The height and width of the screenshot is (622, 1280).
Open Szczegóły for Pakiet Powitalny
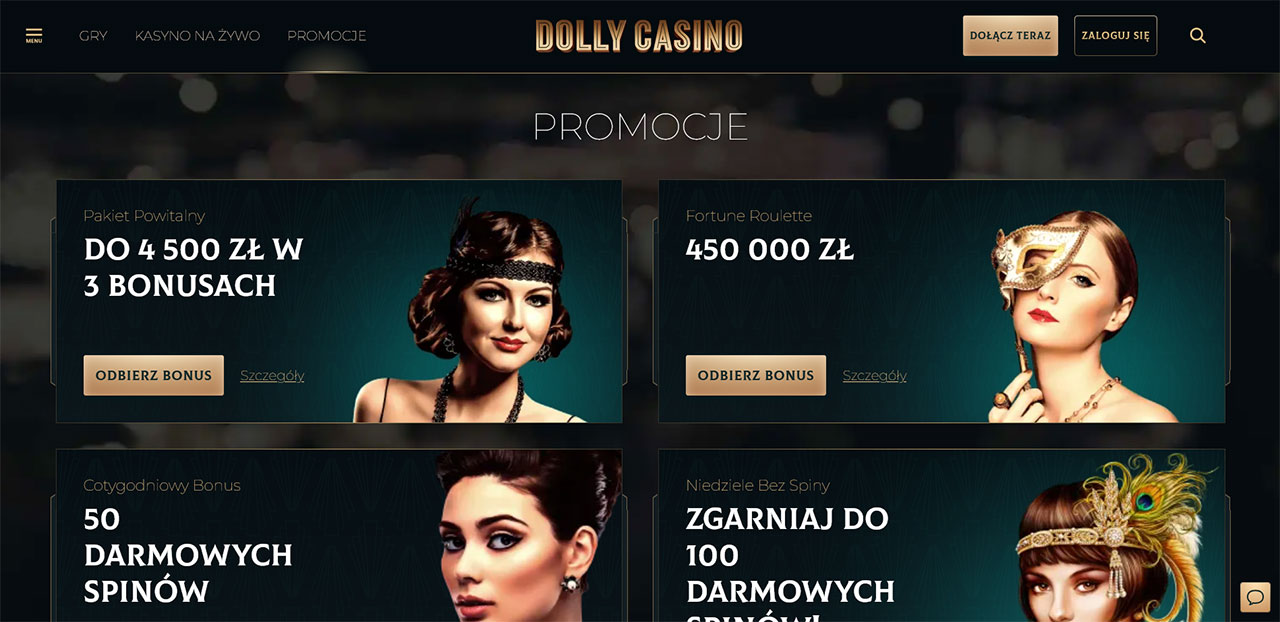coord(272,376)
